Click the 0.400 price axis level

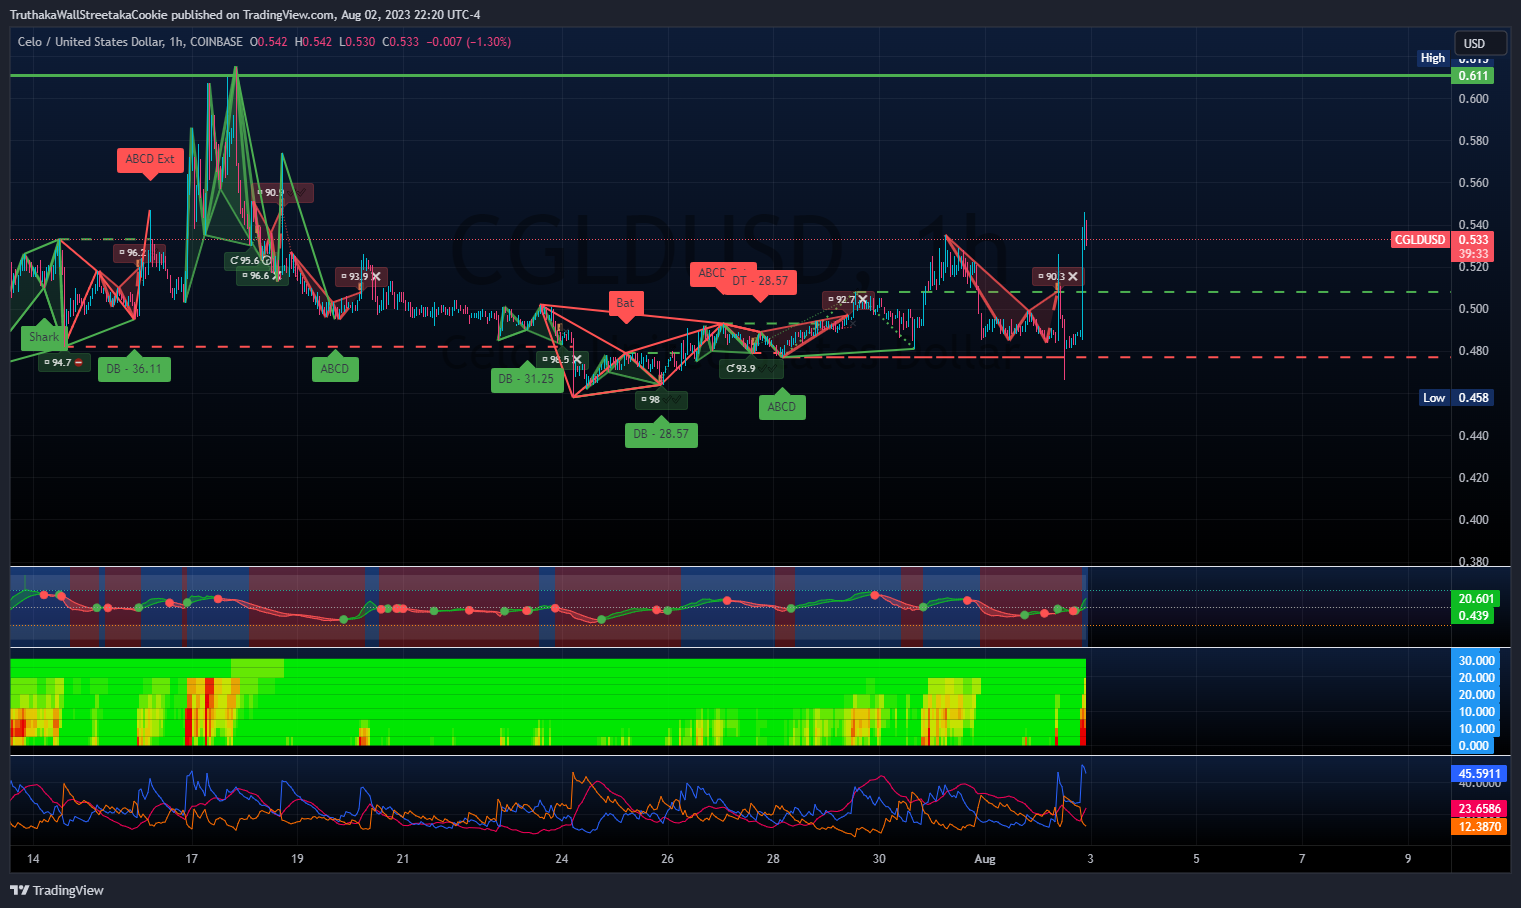pos(1473,520)
